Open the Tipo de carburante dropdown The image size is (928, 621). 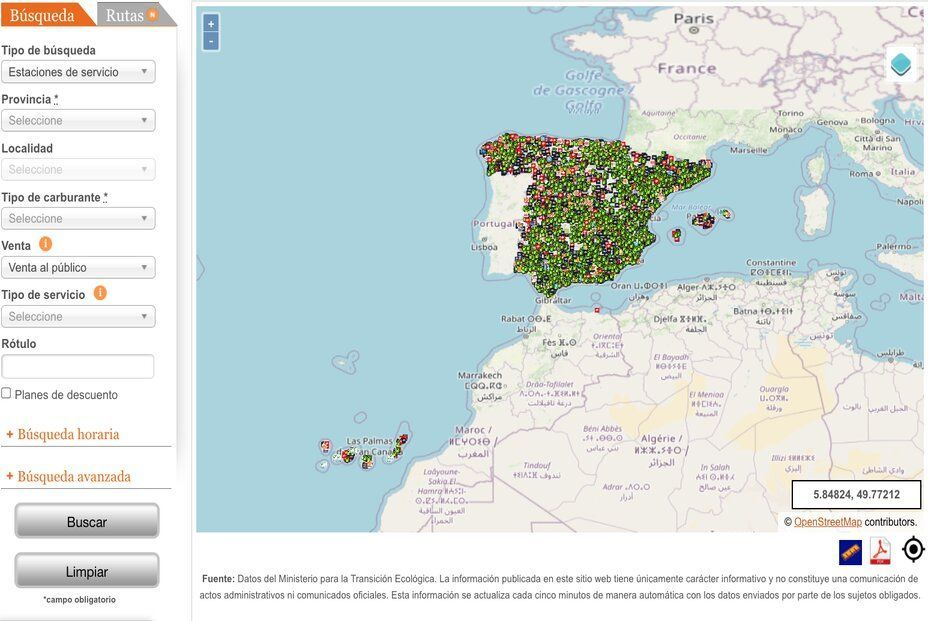tap(78, 219)
